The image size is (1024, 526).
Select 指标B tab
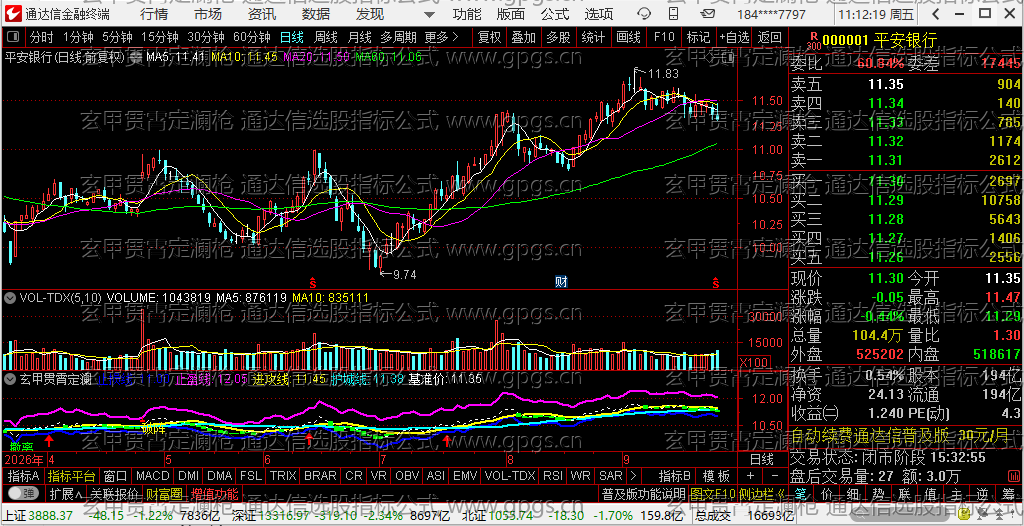pyautogui.click(x=675, y=475)
